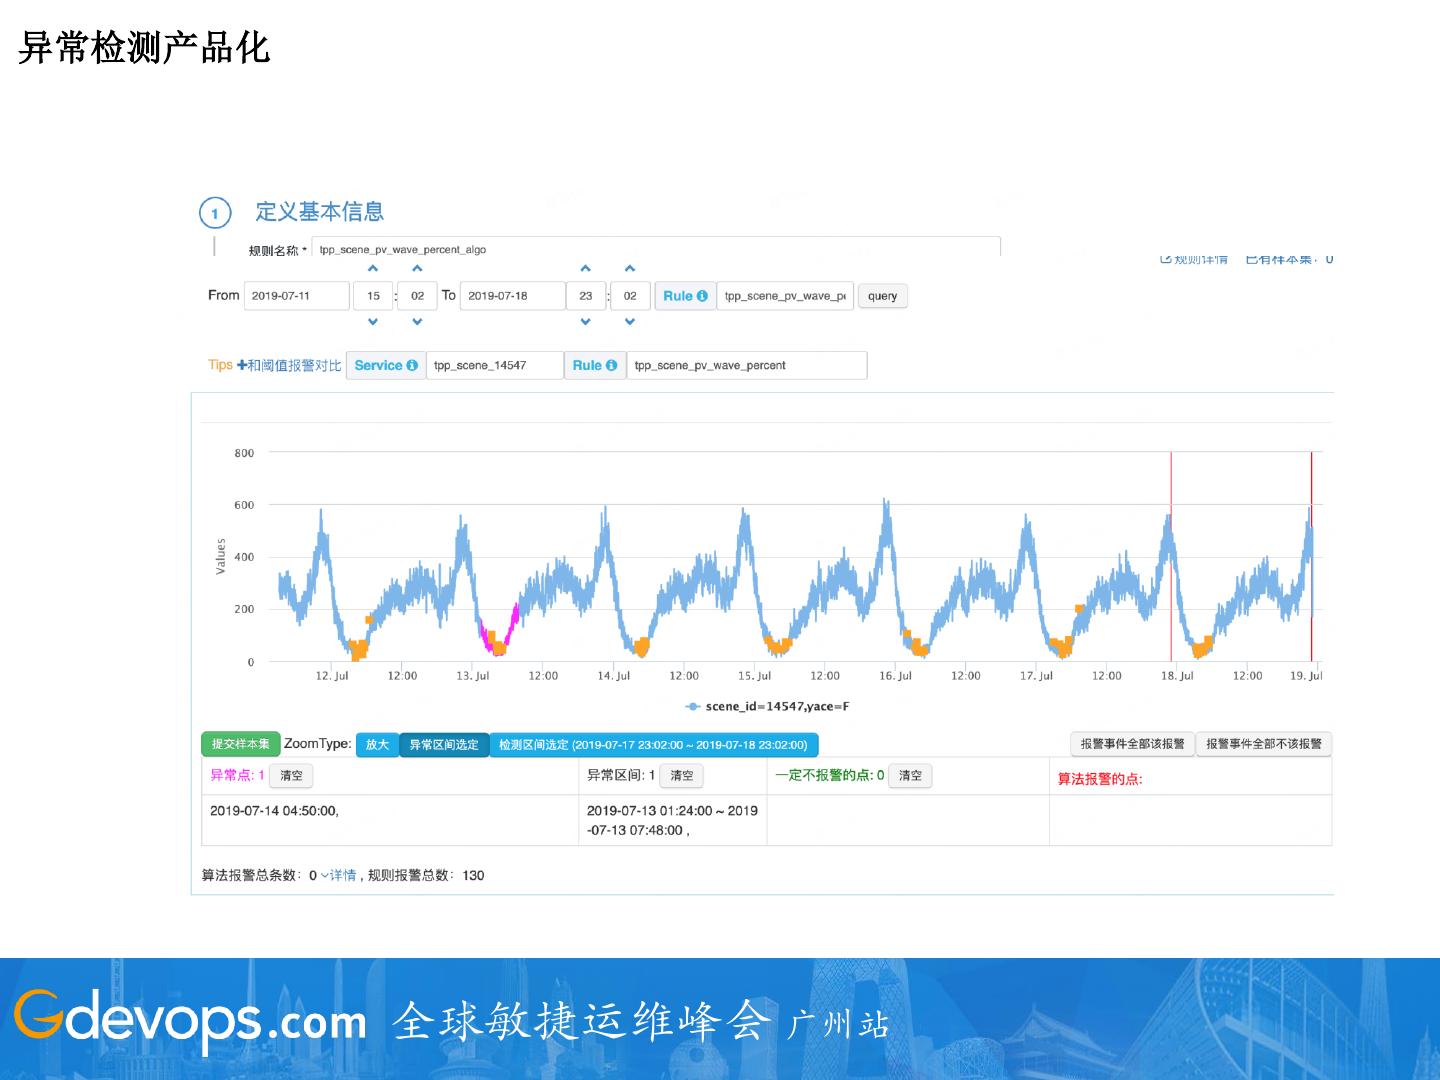Click the 异常区间: 1 label
Image resolution: width=1440 pixels, height=1080 pixels.
click(x=621, y=775)
